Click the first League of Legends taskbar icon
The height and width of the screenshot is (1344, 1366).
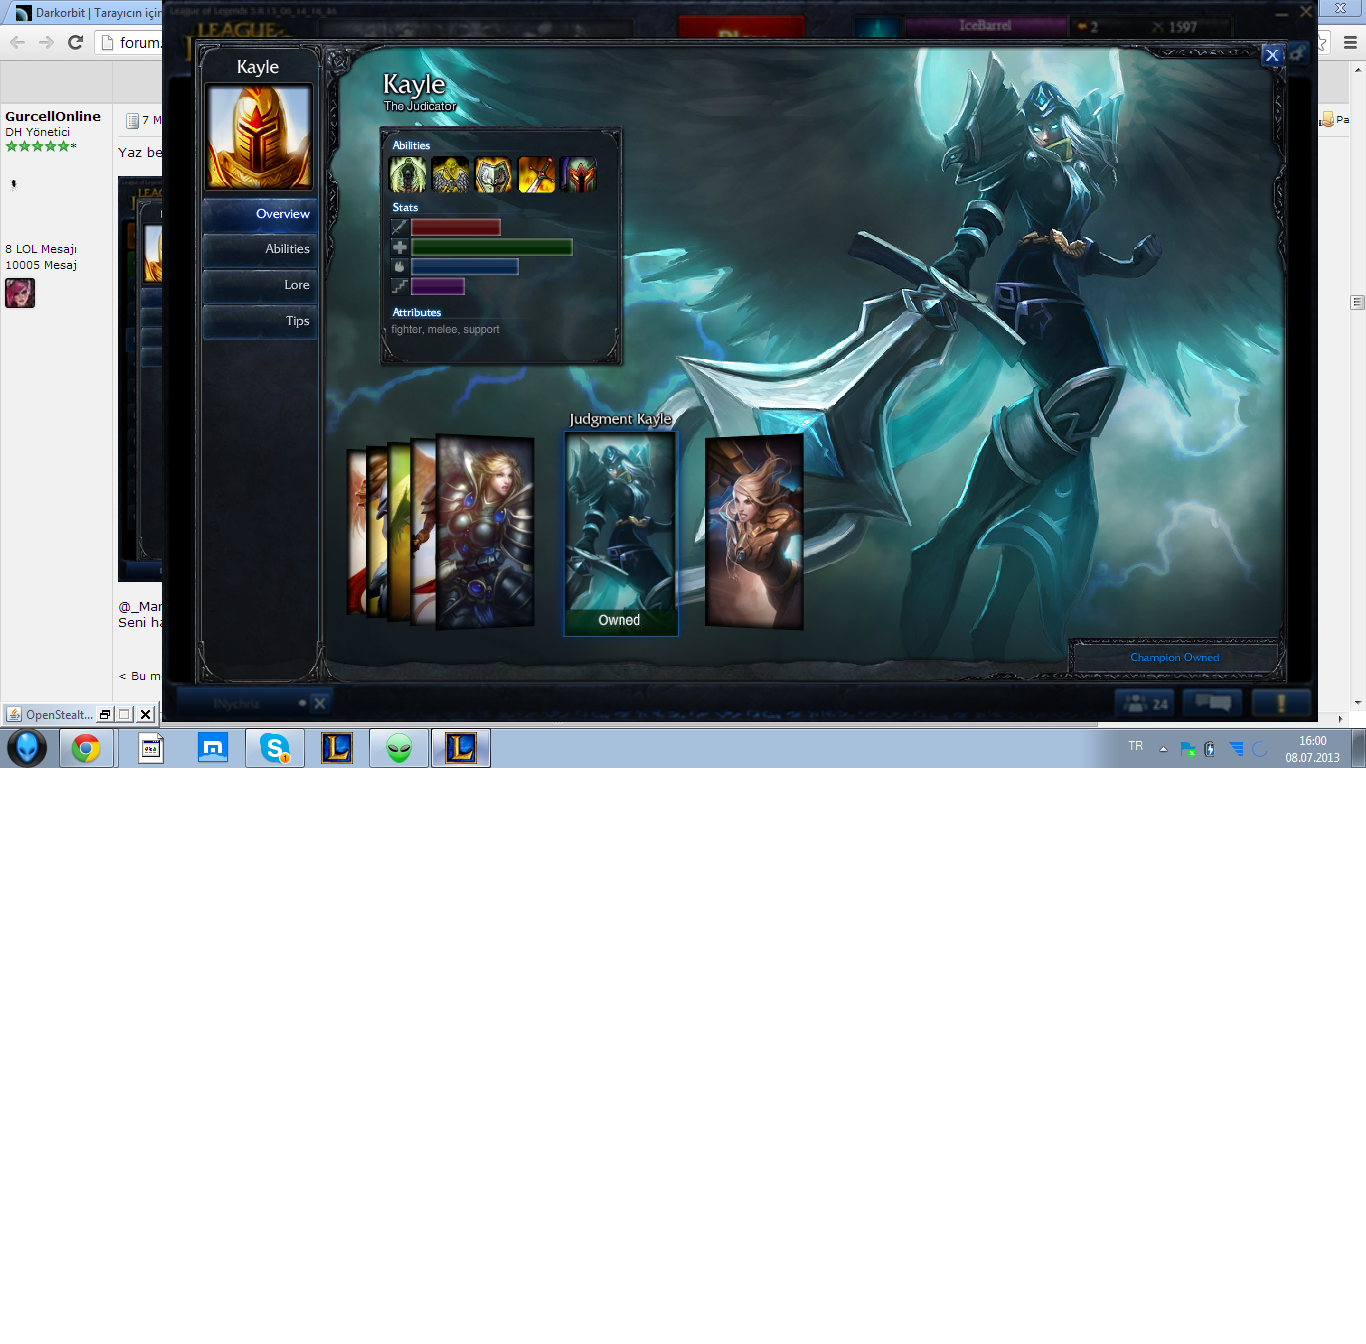[337, 748]
